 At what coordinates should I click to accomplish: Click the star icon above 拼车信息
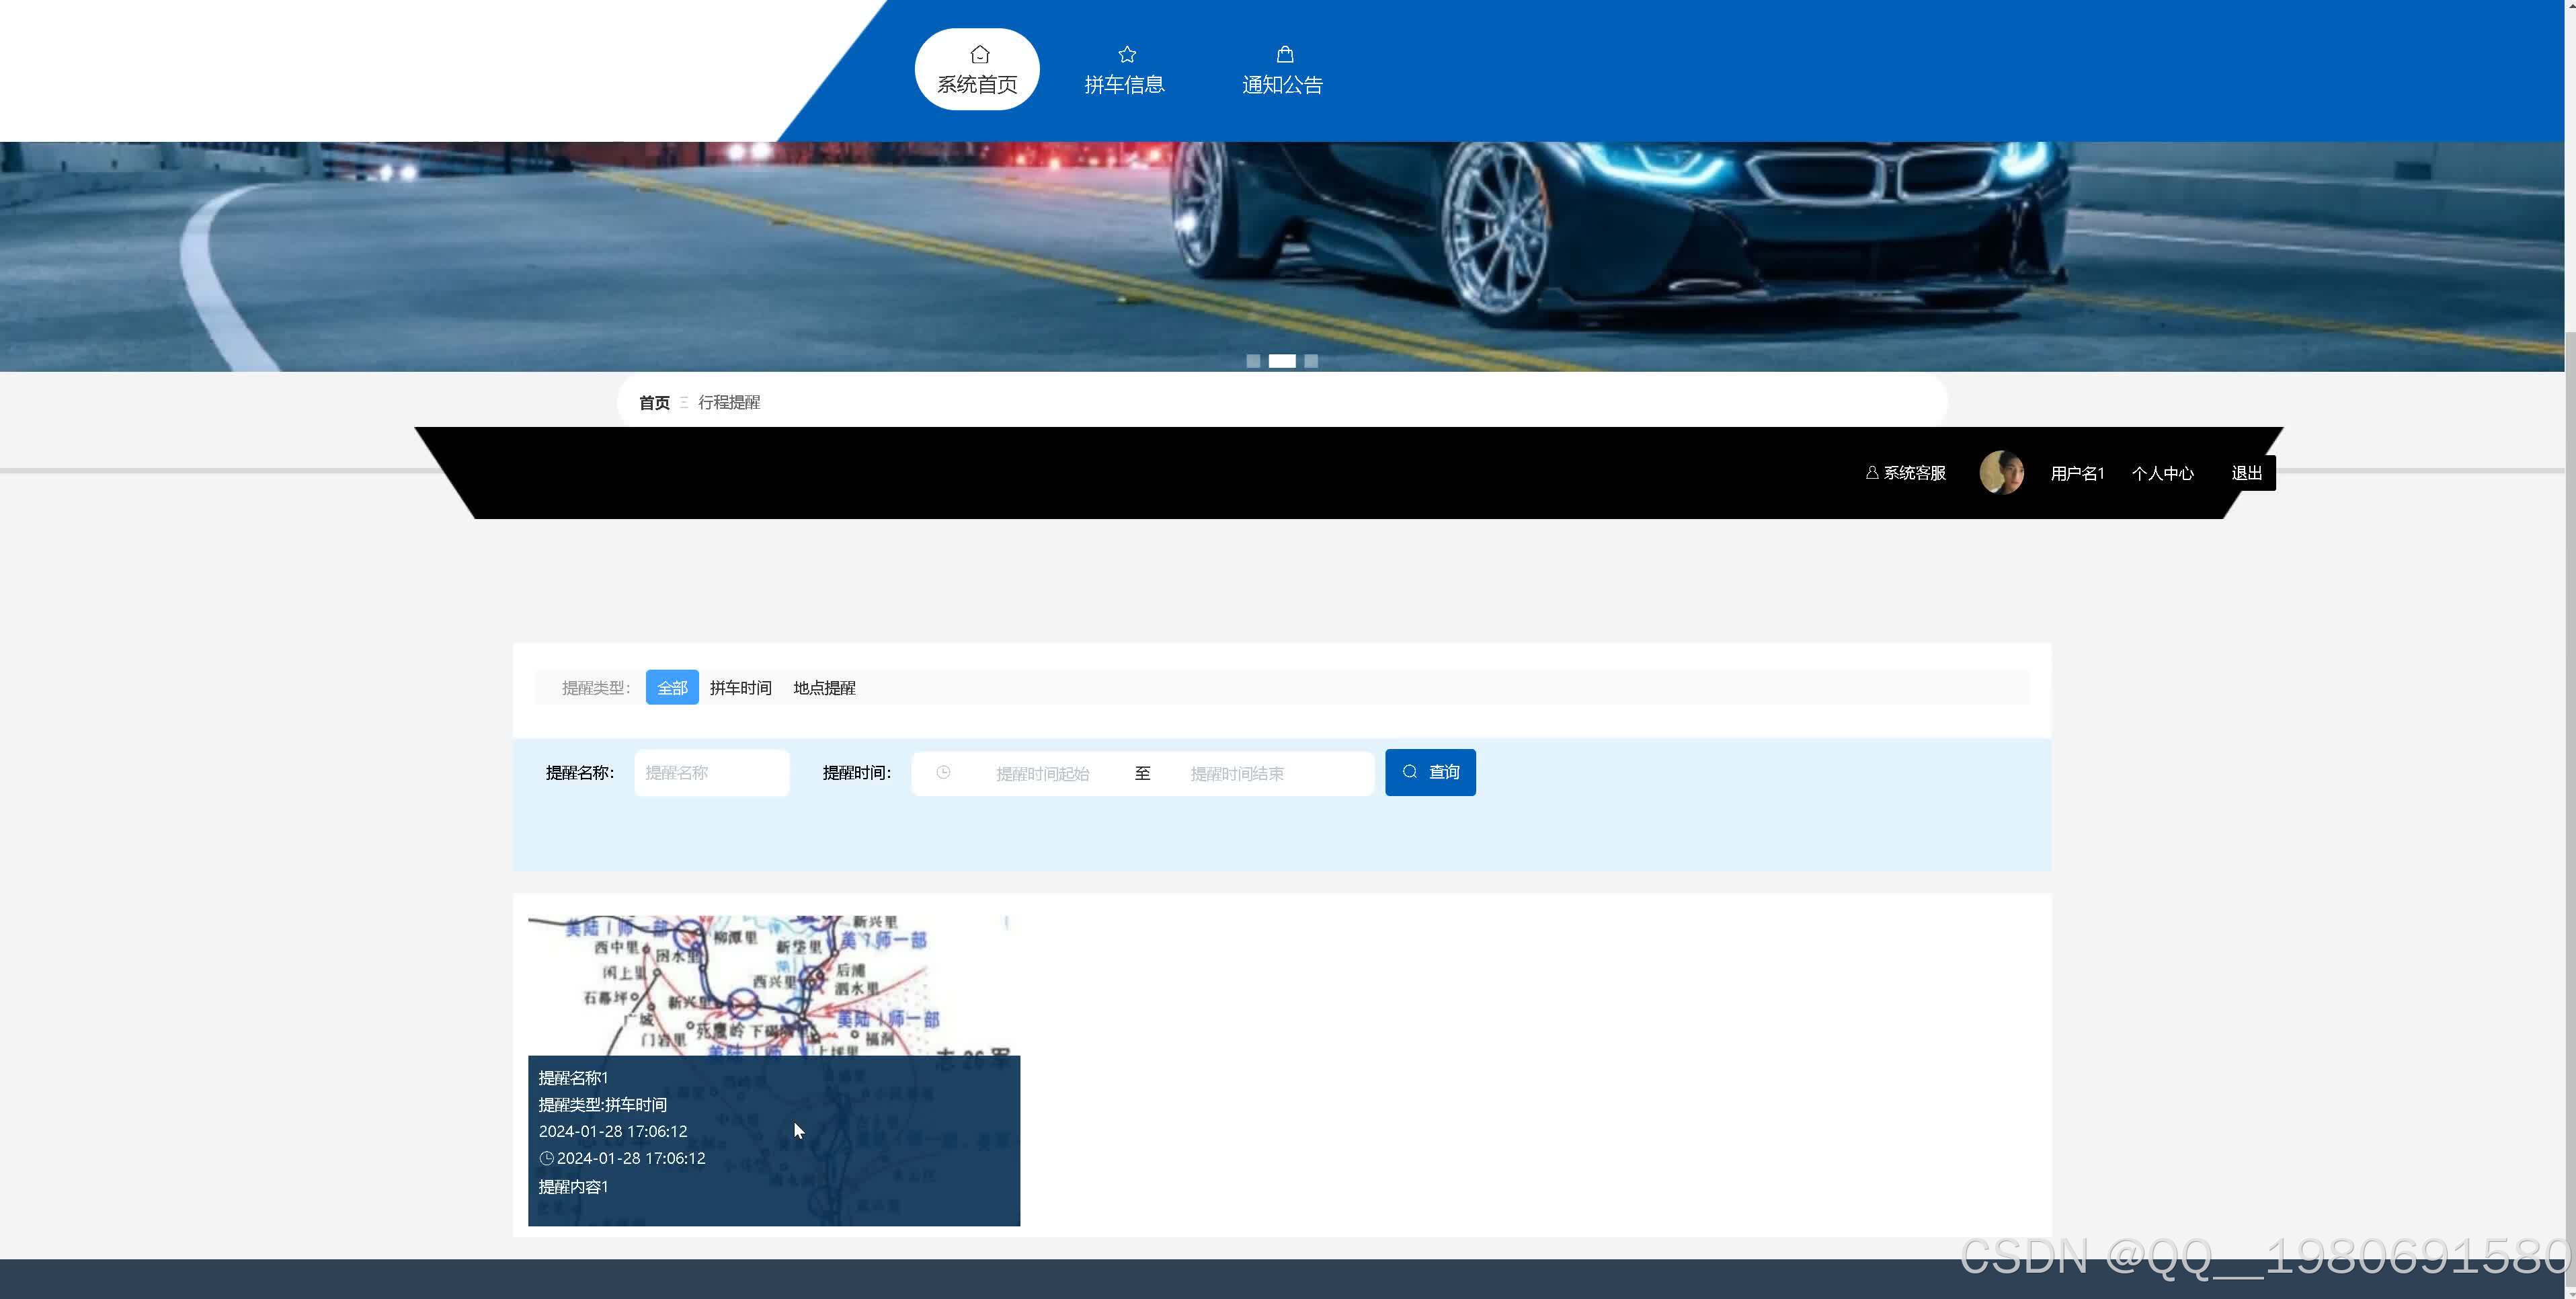tap(1126, 54)
